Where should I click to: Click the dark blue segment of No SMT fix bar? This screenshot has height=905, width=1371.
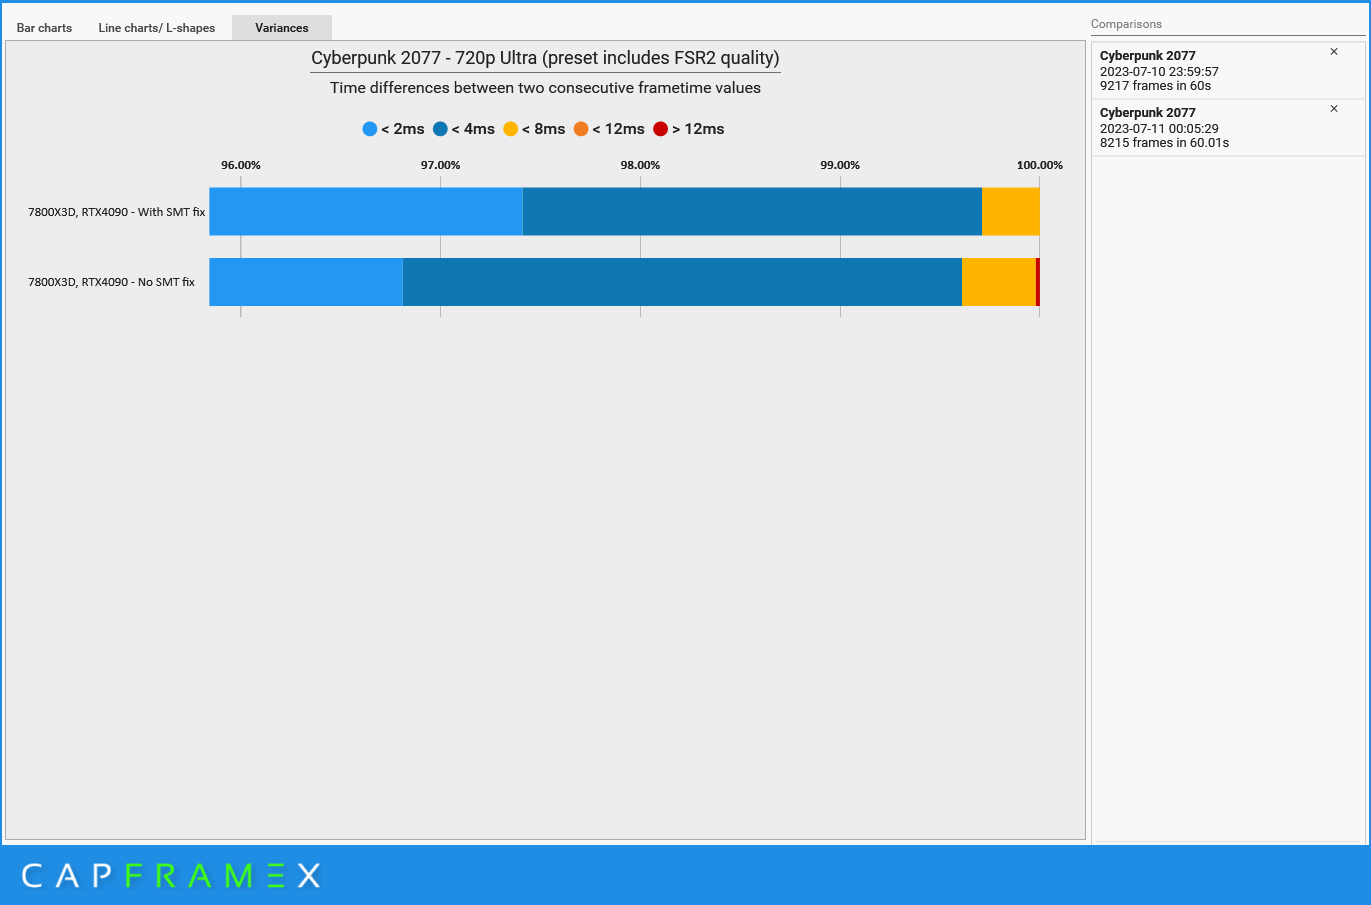682,282
